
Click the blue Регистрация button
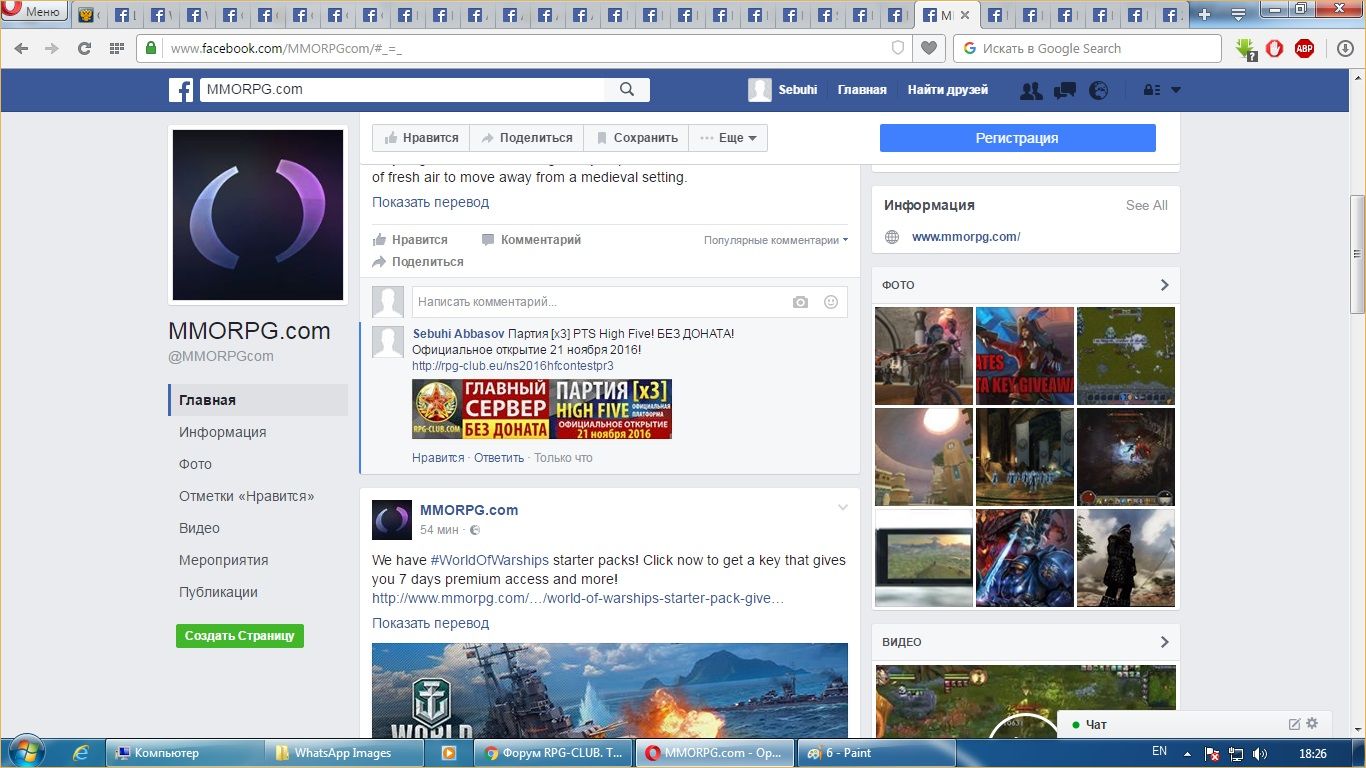point(1017,138)
